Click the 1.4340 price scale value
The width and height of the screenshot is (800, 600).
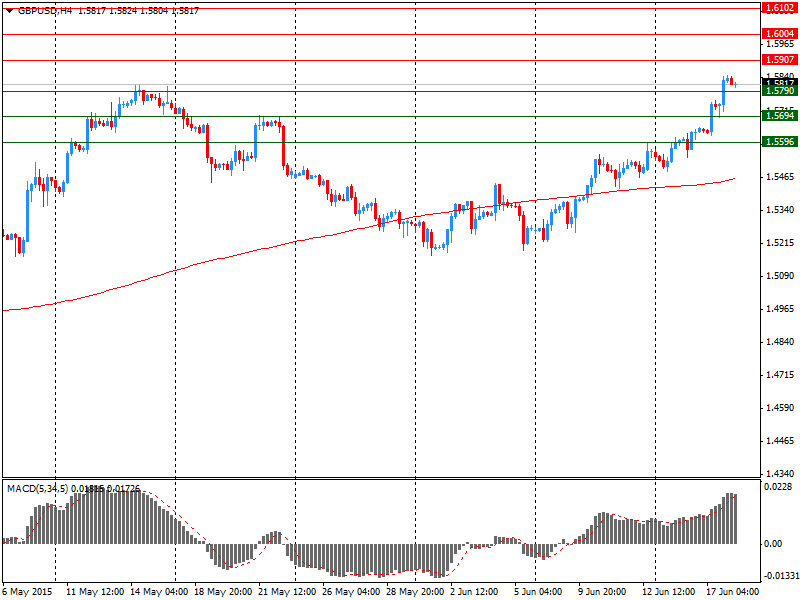pos(780,473)
